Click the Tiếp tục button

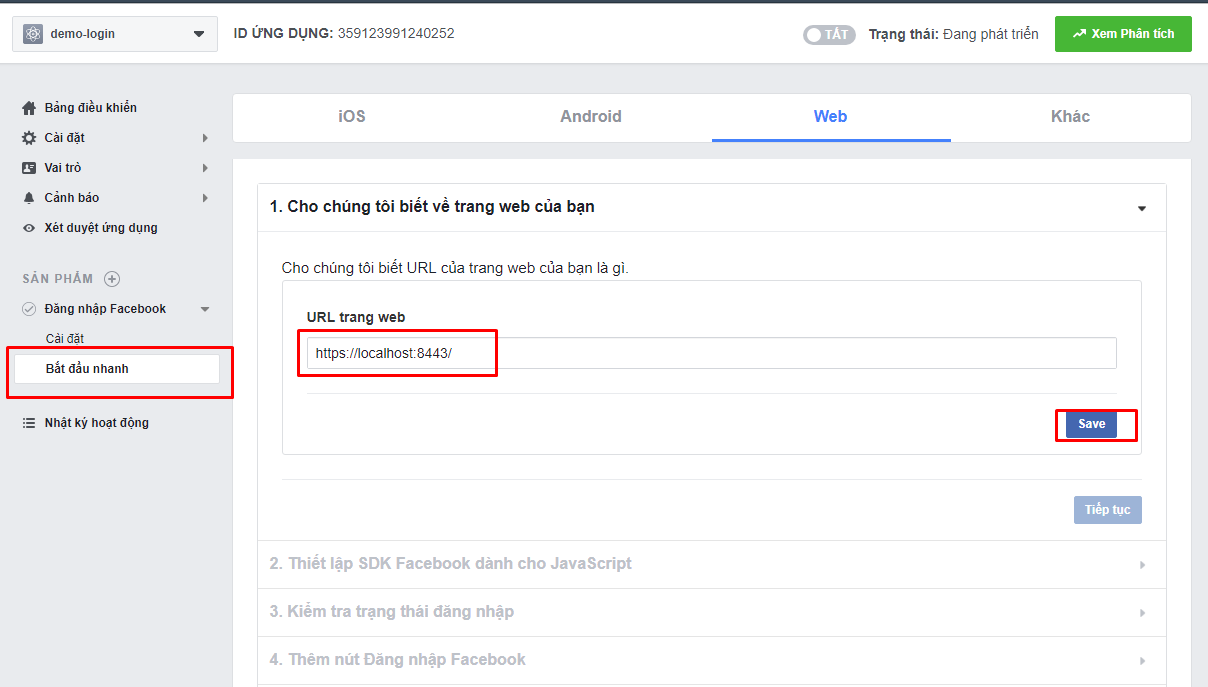coord(1108,510)
